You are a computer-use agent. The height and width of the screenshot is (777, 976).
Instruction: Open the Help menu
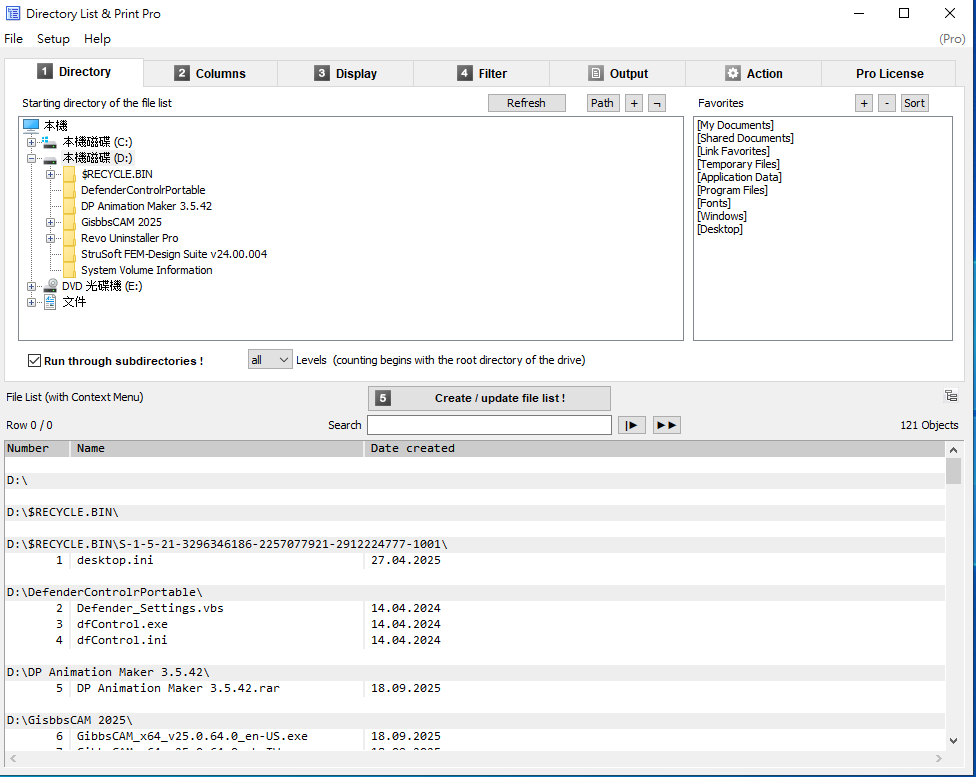click(97, 39)
